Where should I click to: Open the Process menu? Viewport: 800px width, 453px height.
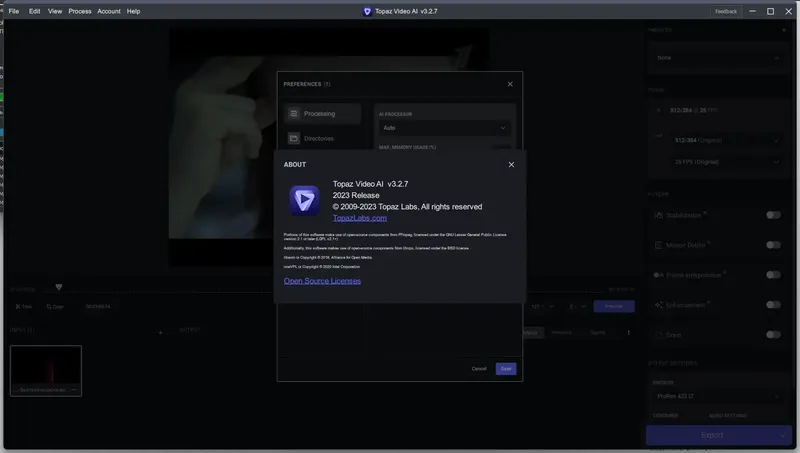coord(80,11)
